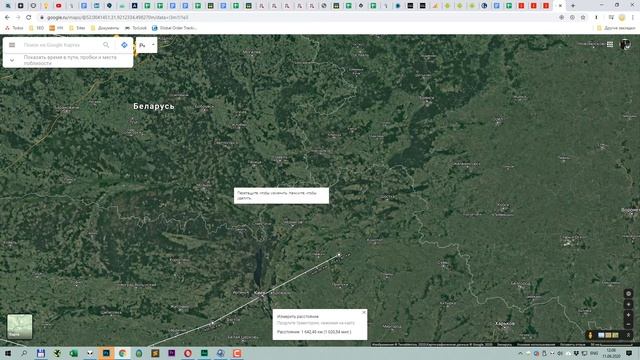The height and width of the screenshot is (360, 640).
Task: Open the Chrome profile avatar in toolbar
Action: click(622, 18)
